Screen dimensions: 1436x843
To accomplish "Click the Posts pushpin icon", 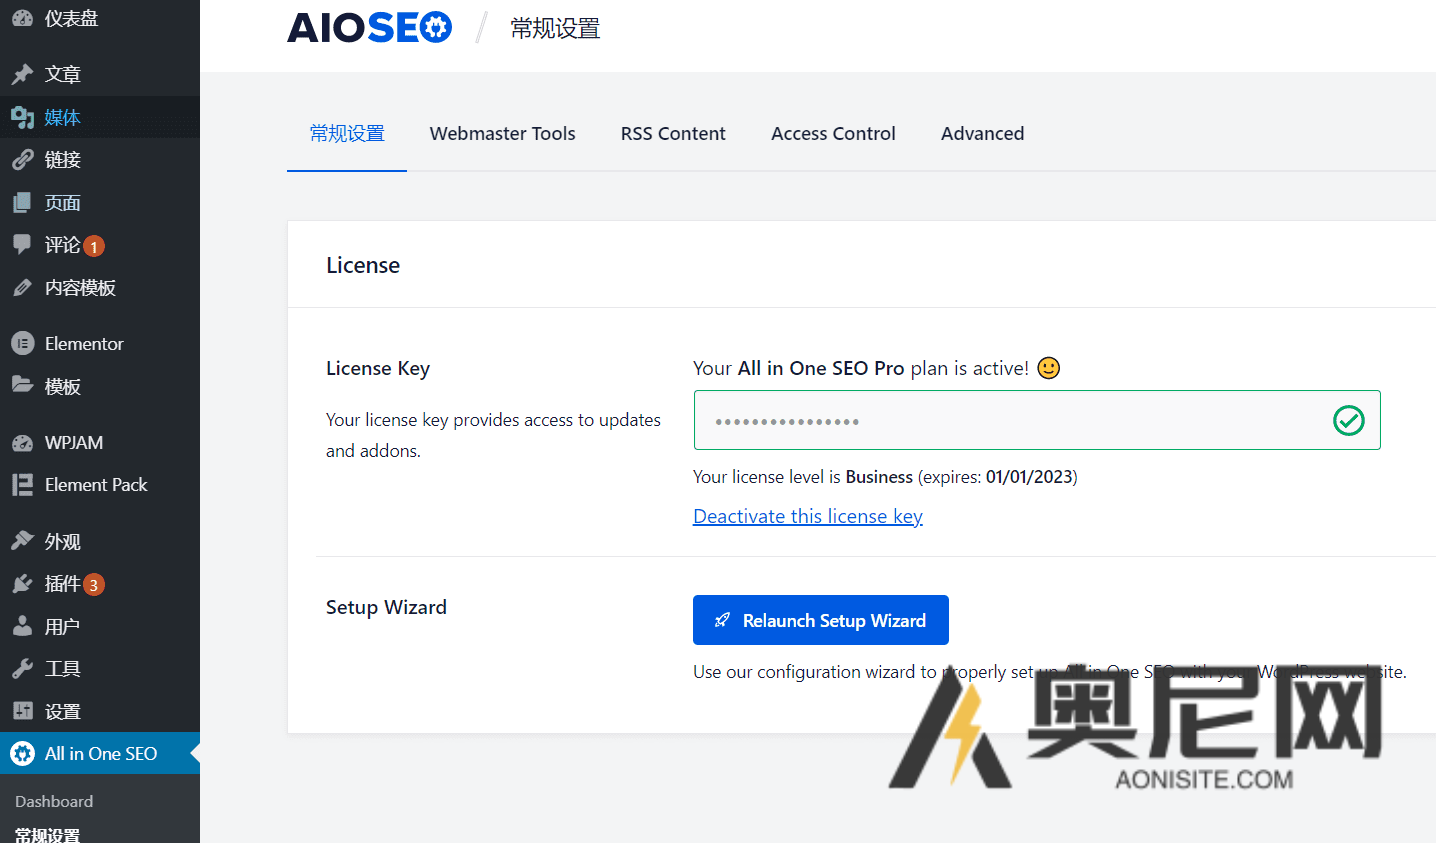I will [x=22, y=74].
